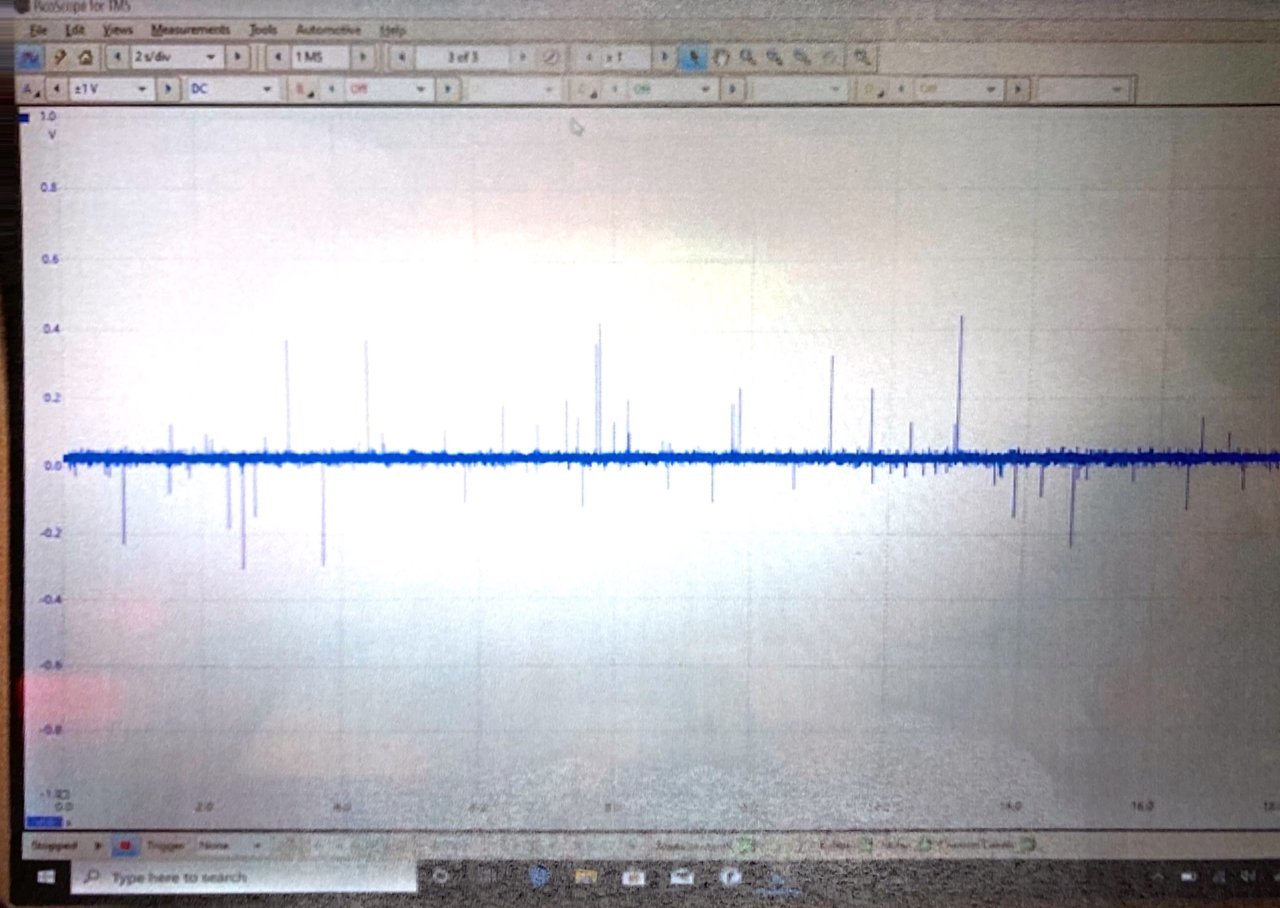Click the Channel A axis marker

25,118
